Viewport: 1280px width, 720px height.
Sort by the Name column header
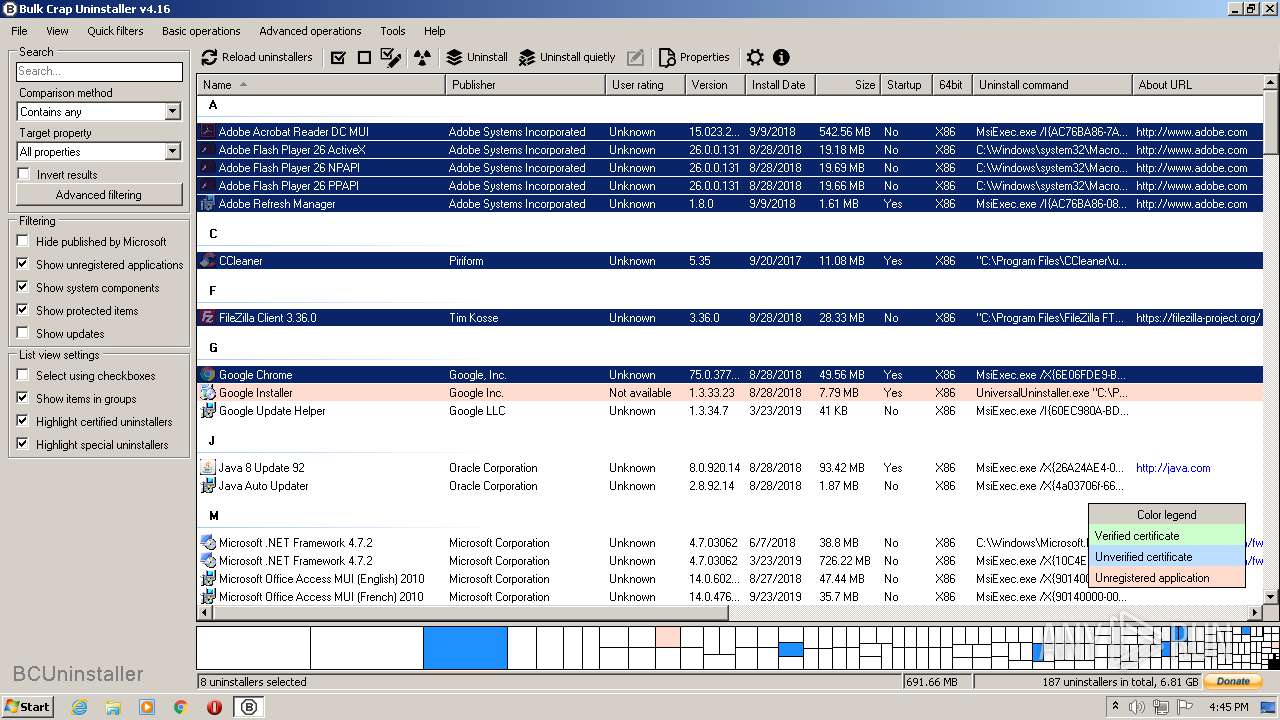coord(321,85)
